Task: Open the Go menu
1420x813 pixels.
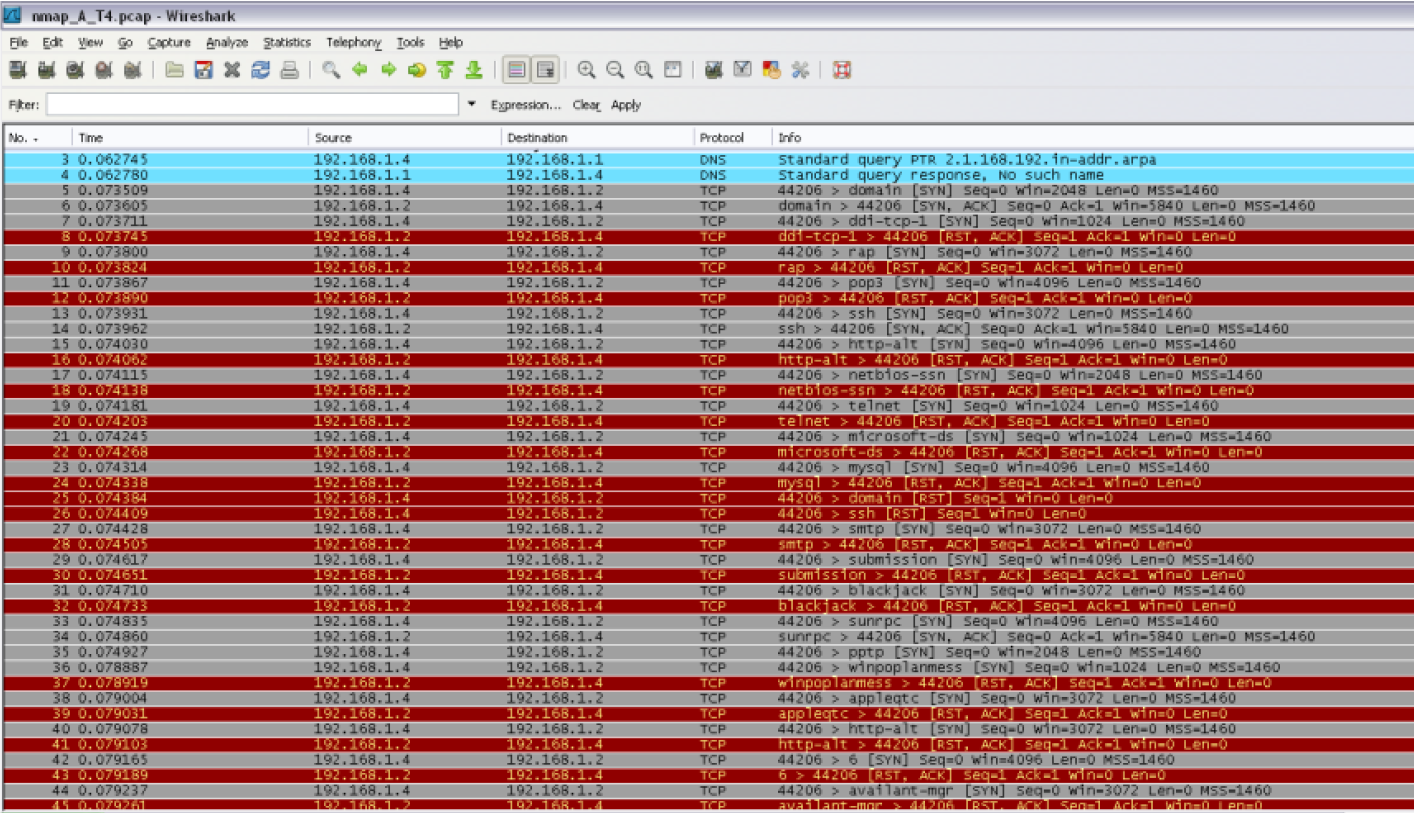Action: pyautogui.click(x=125, y=43)
